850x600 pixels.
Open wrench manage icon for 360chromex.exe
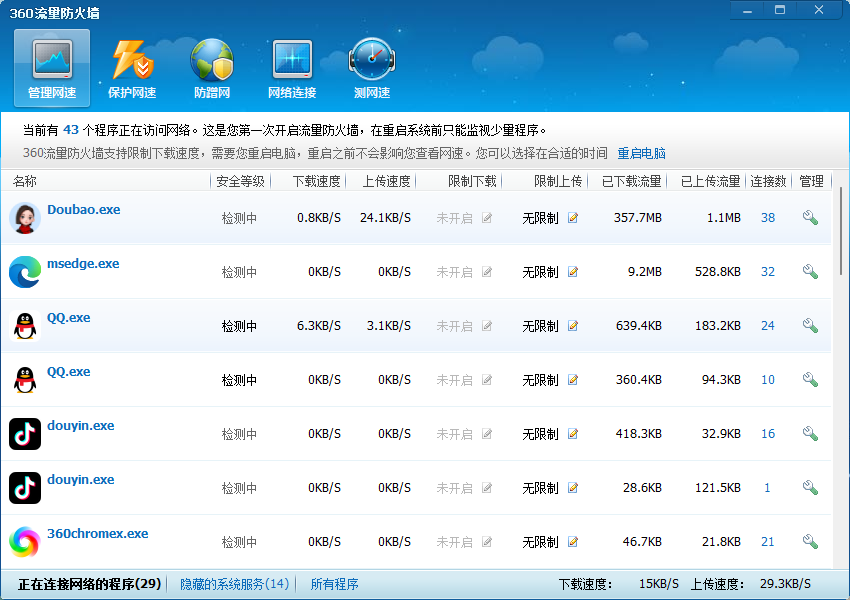[810, 541]
